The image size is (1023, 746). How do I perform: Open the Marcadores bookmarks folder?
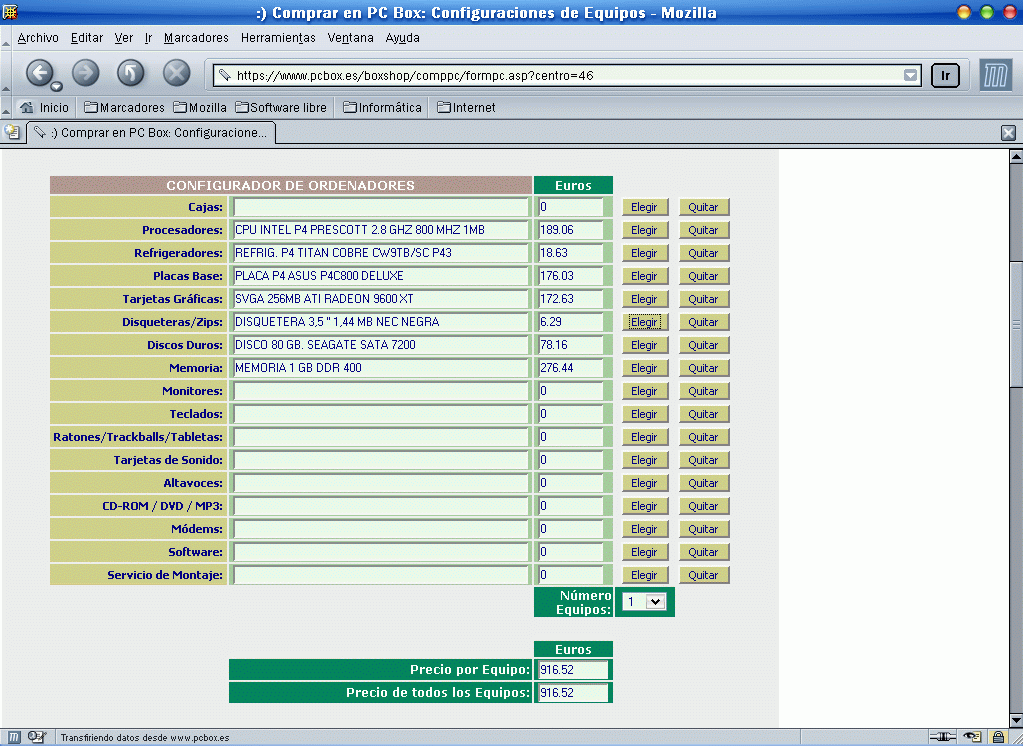pyautogui.click(x=124, y=108)
